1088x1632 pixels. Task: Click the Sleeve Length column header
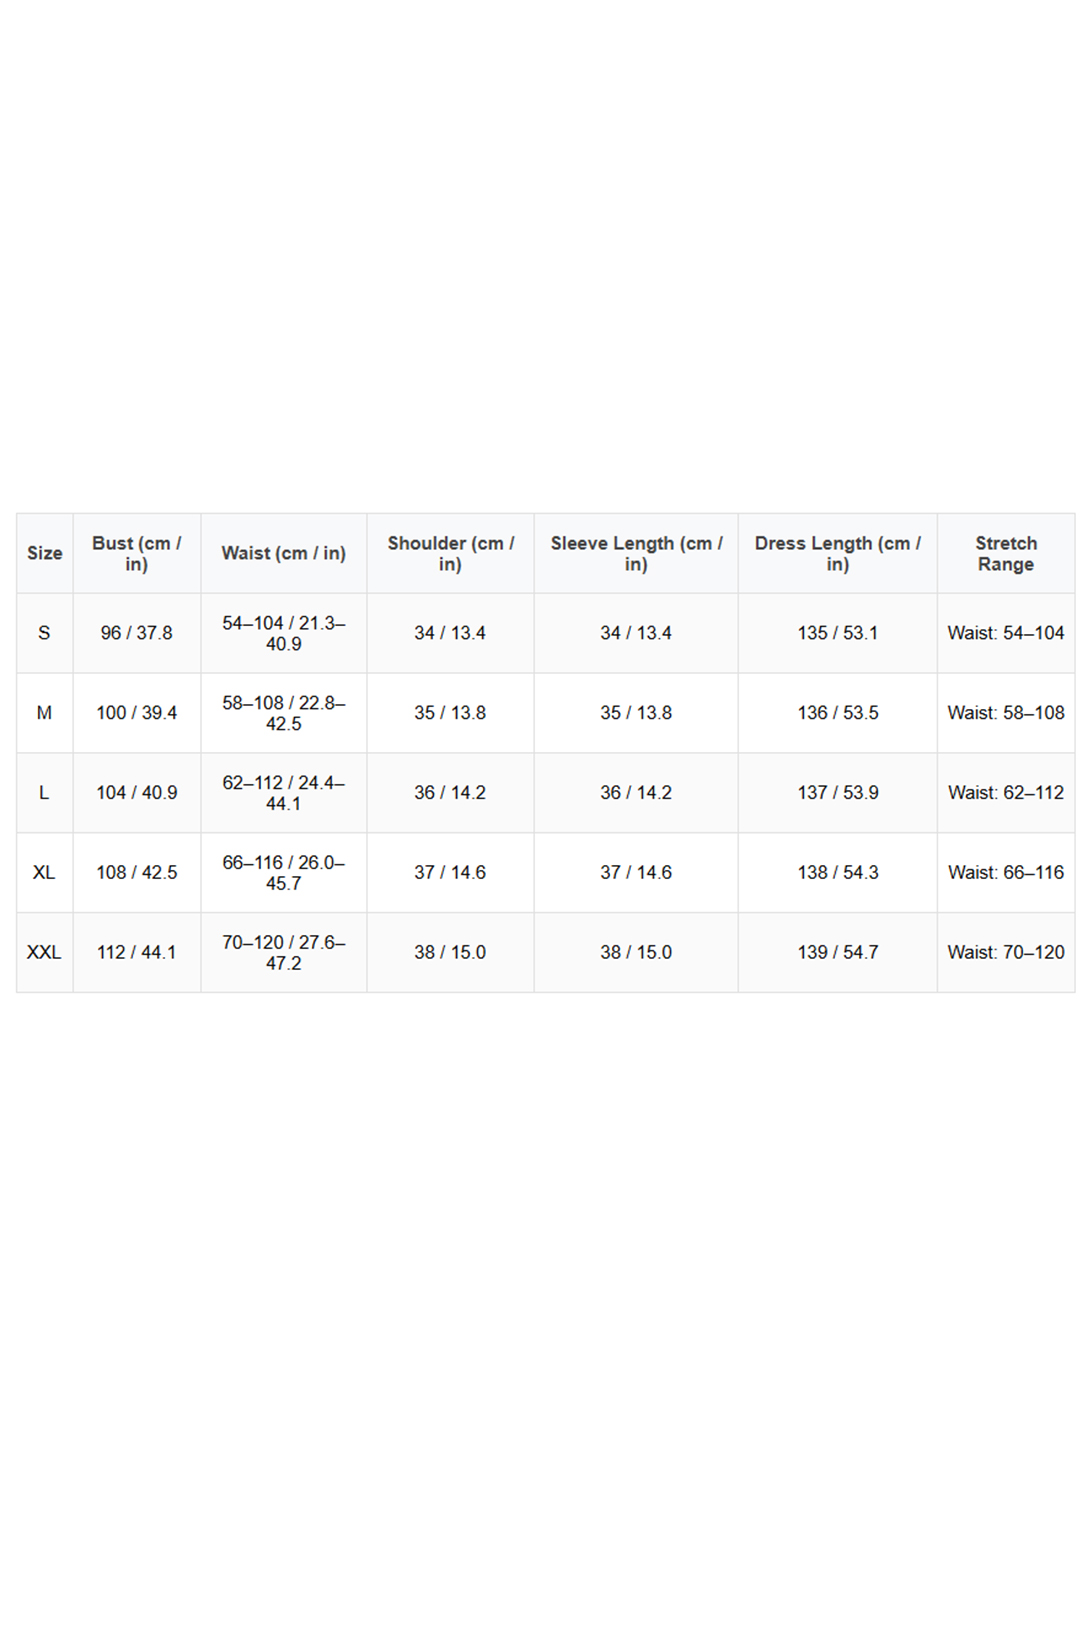(x=636, y=553)
